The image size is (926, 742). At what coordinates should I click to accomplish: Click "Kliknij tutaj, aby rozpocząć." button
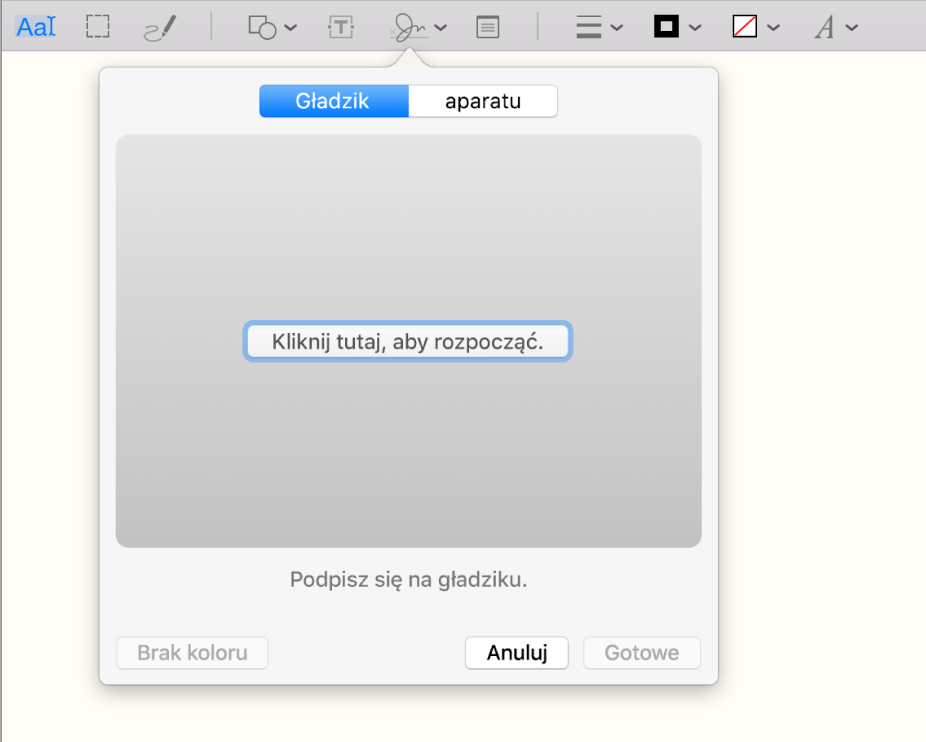407,341
